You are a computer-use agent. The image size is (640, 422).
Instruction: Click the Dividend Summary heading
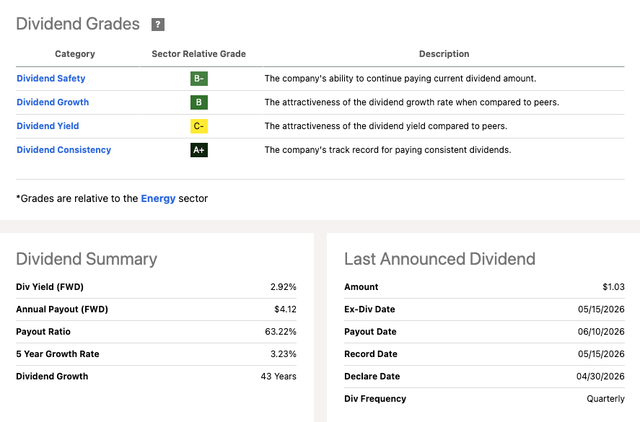[87, 259]
